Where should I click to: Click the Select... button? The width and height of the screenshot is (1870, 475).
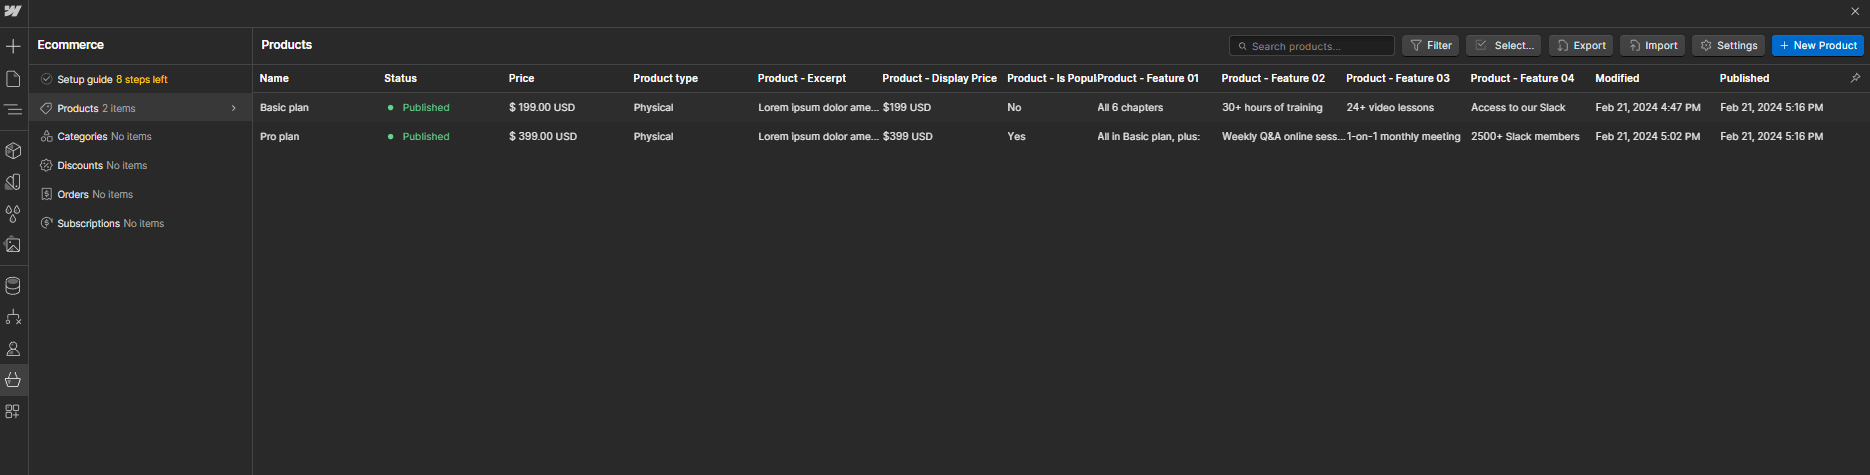pos(1503,46)
